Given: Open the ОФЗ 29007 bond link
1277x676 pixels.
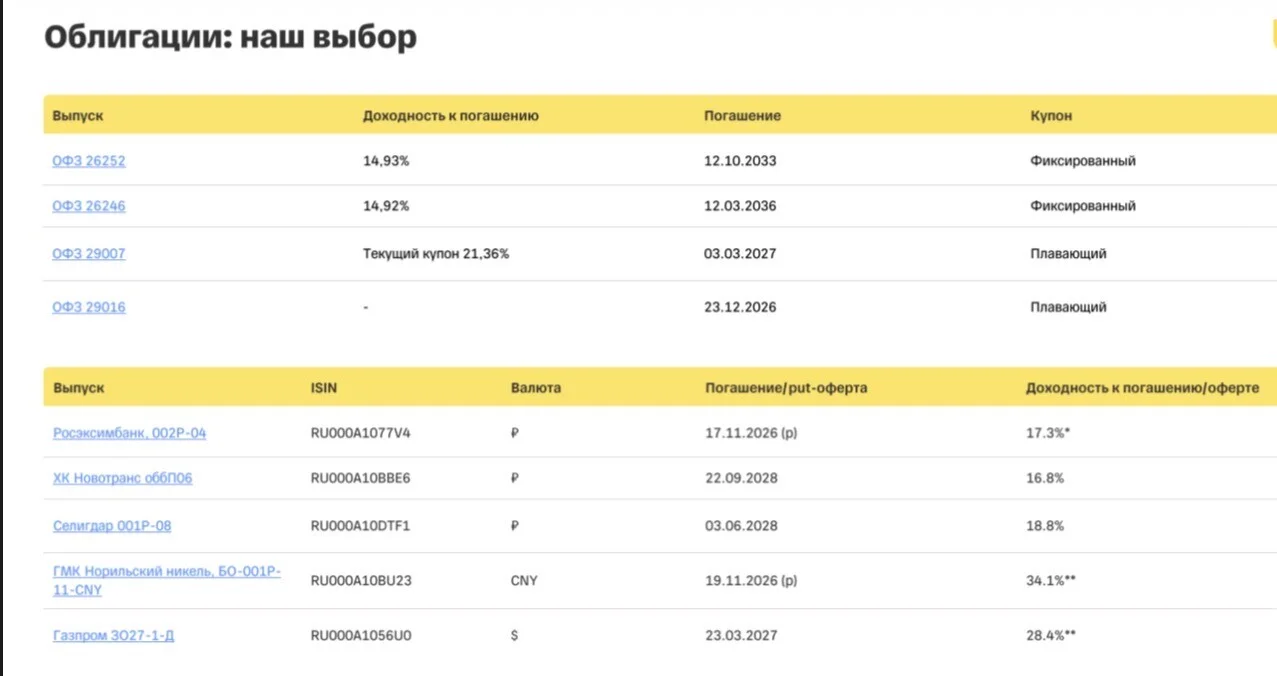Looking at the screenshot, I should pos(89,254).
